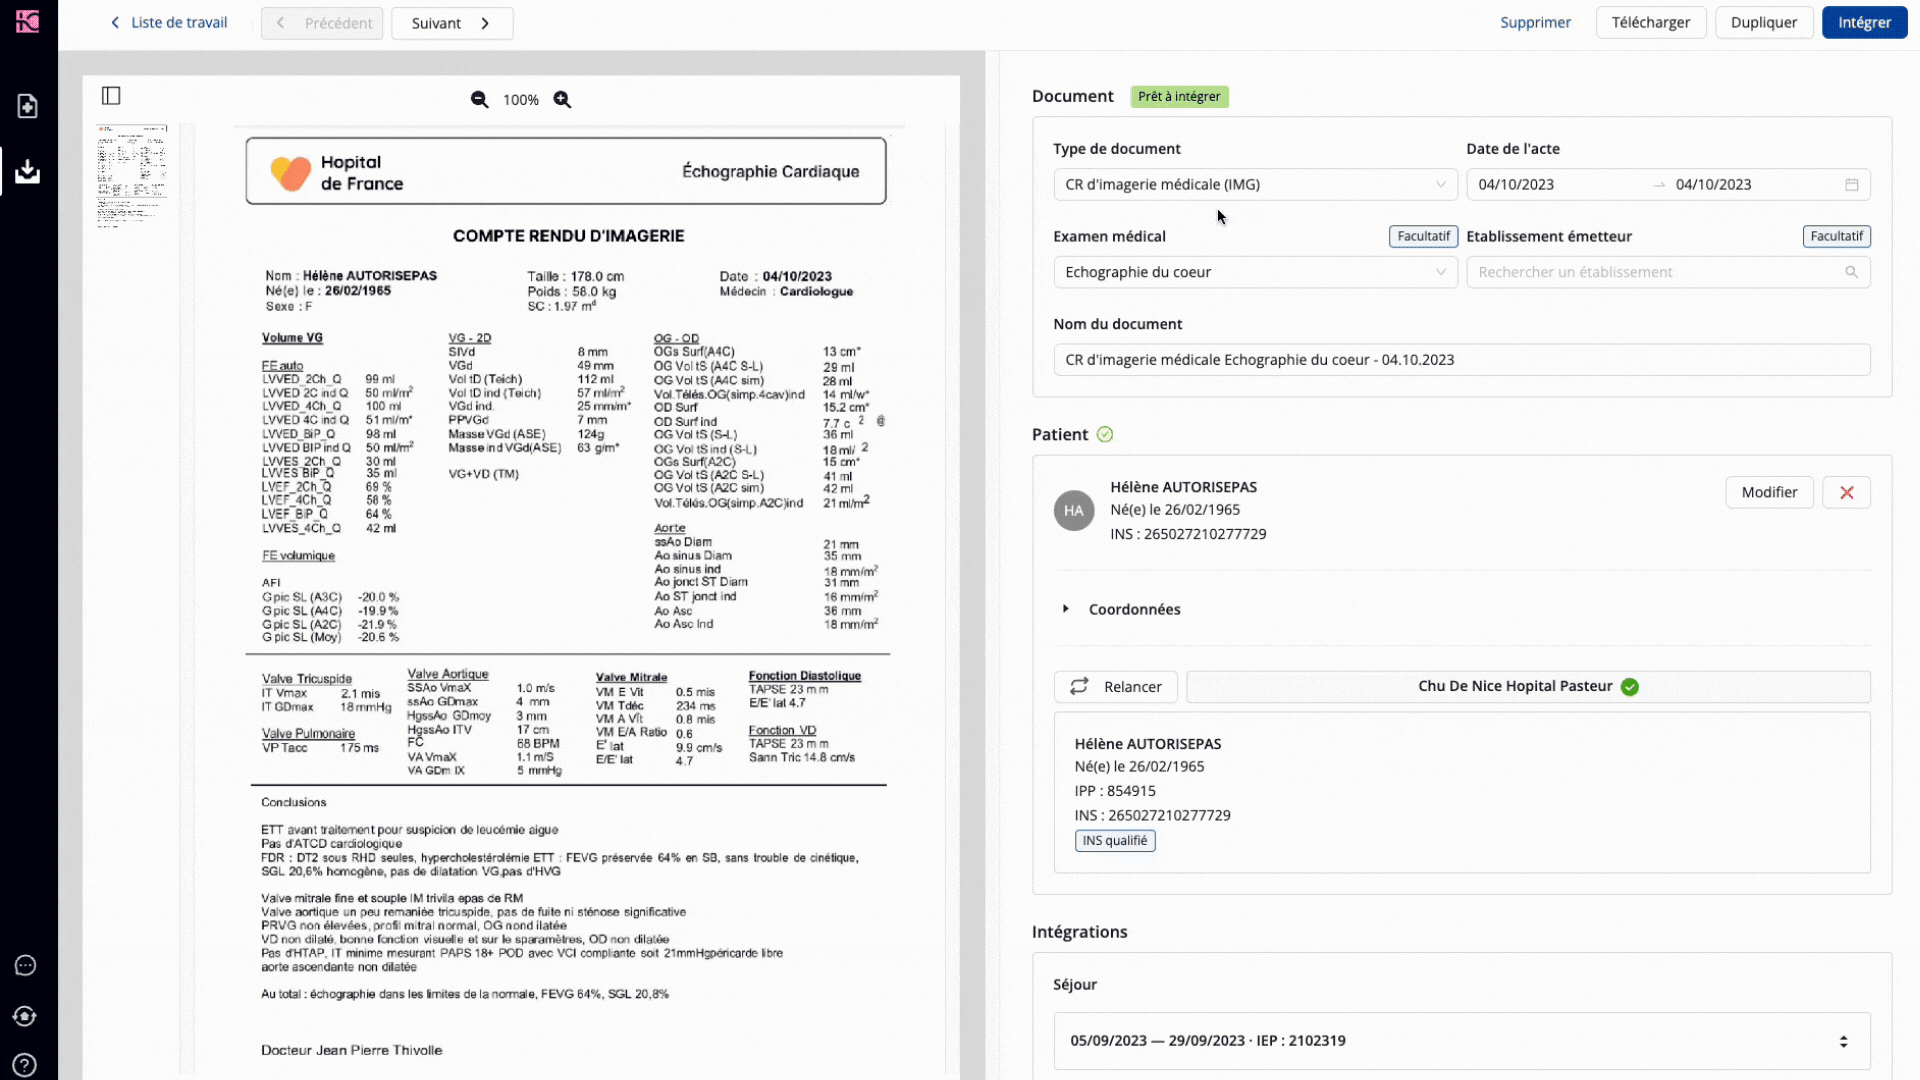1920x1080 pixels.
Task: Click the green verified icon beside Patient
Action: coord(1104,435)
